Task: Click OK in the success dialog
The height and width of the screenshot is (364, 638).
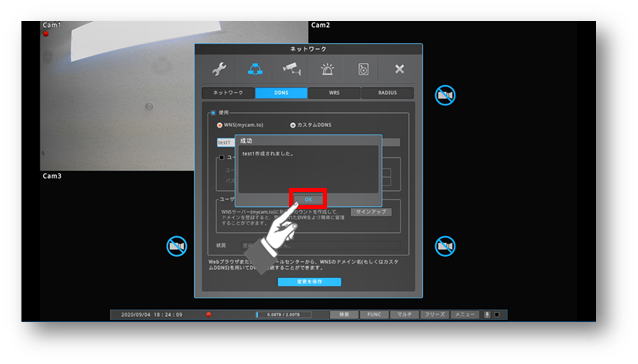Action: tap(308, 199)
